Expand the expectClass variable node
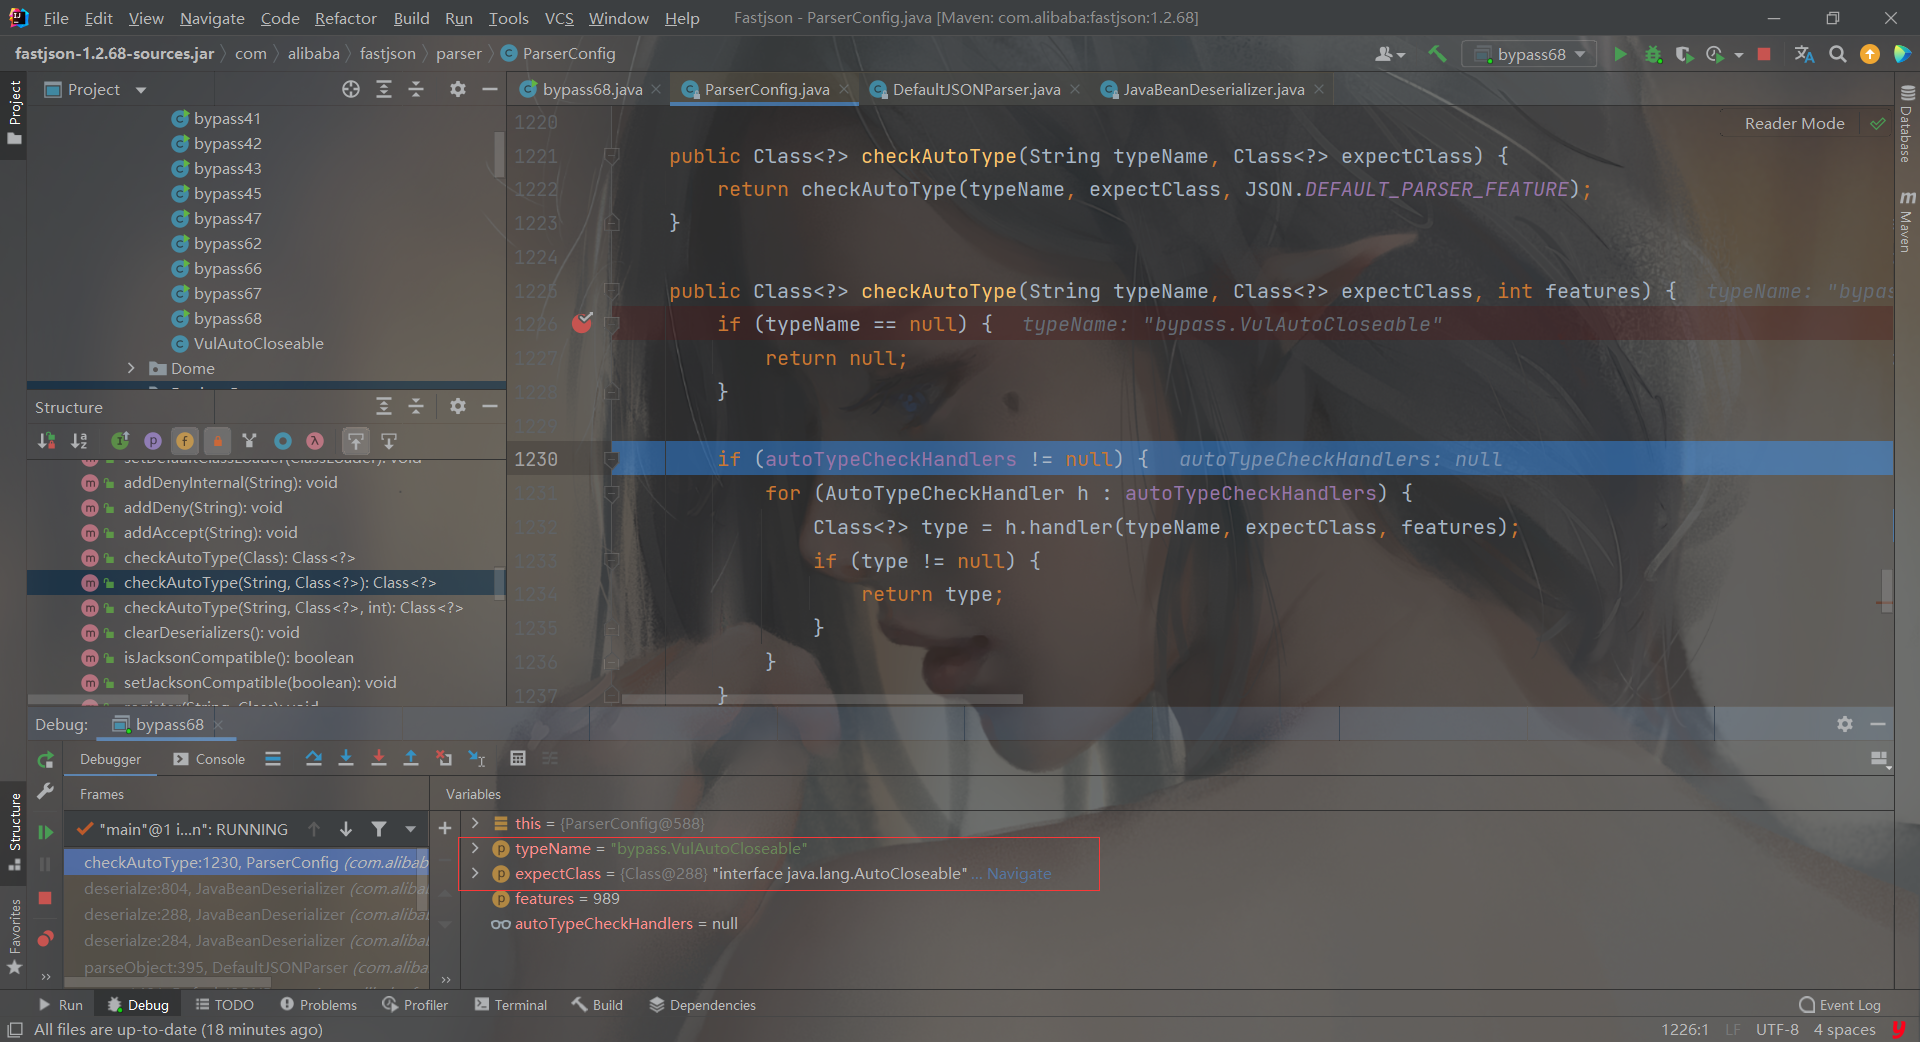Image resolution: width=1920 pixels, height=1042 pixels. [x=475, y=873]
